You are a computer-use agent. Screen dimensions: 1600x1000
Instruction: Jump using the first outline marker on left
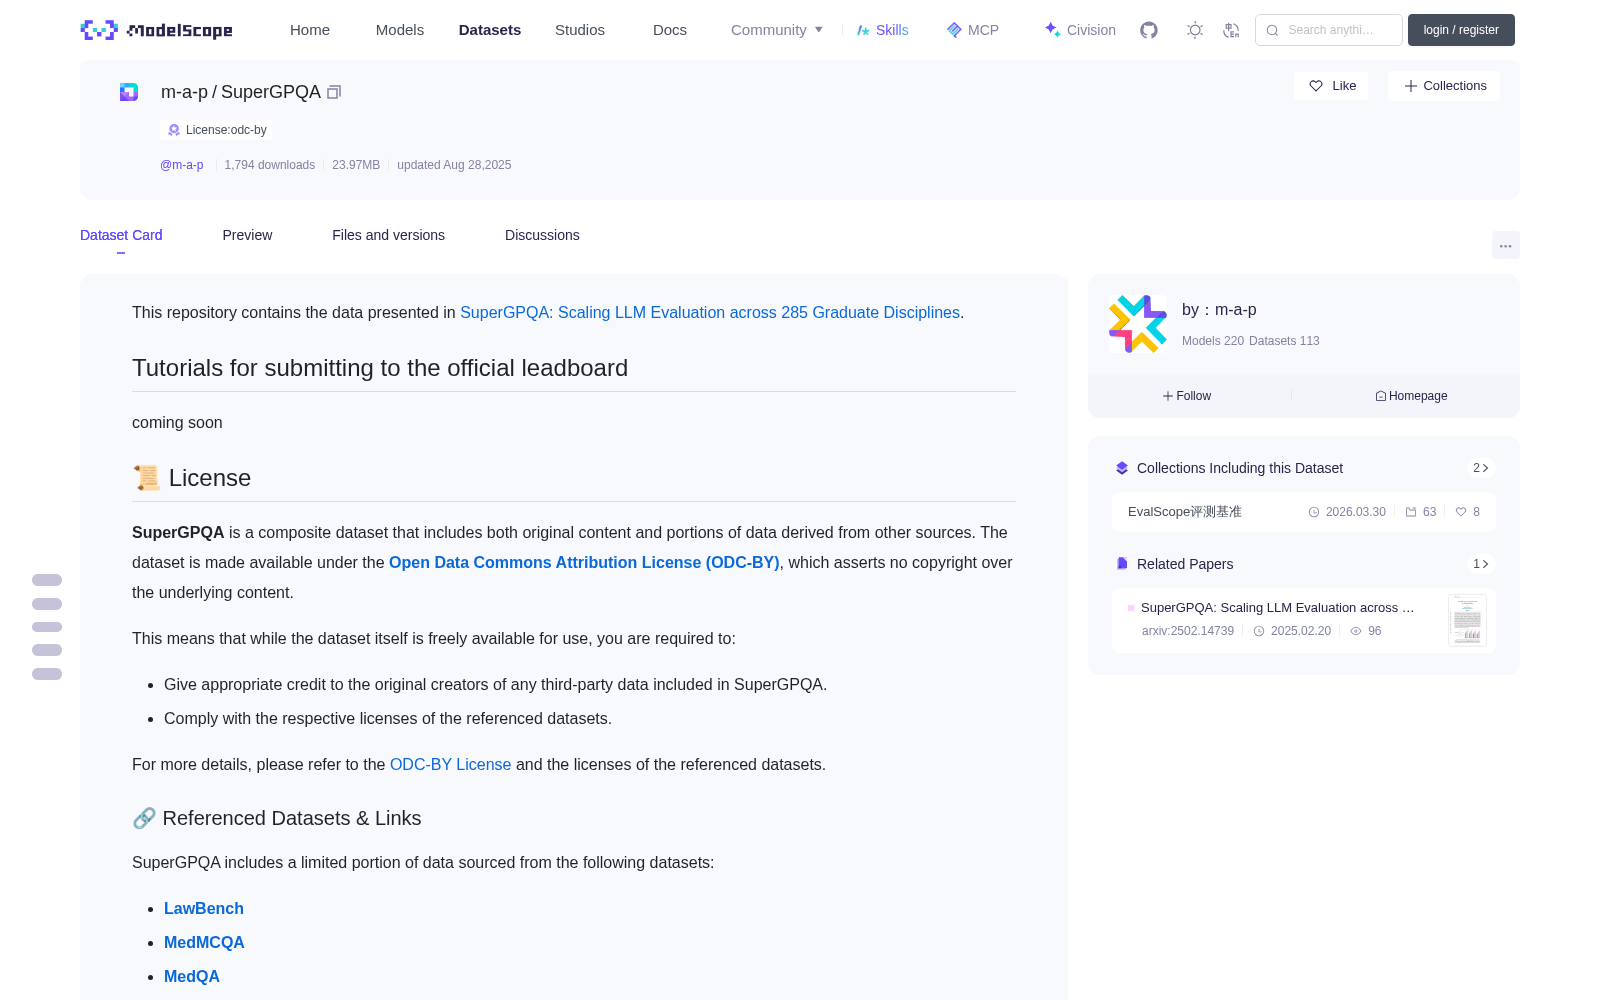47,580
